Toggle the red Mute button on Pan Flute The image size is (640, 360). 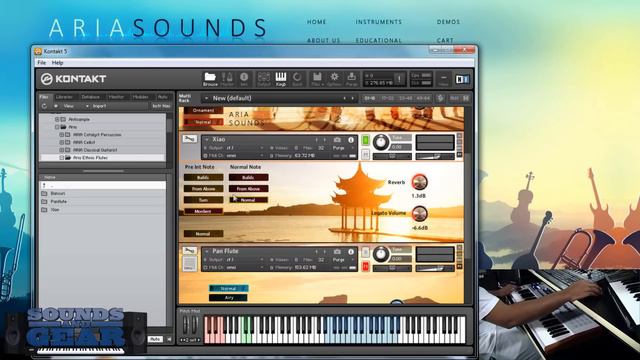[x=365, y=267]
